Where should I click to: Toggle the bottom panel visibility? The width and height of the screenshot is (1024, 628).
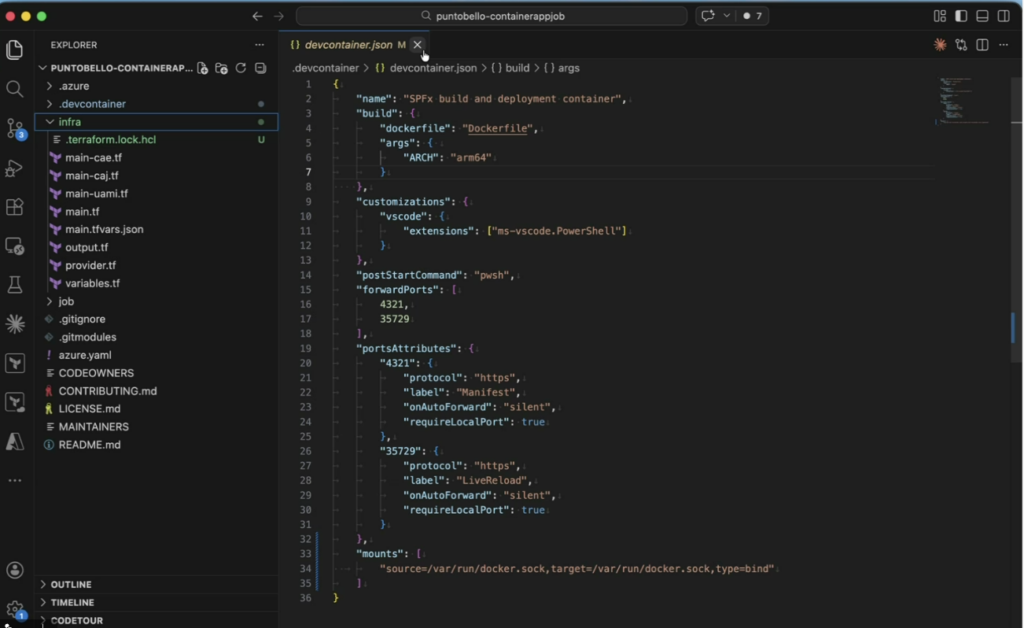[x=982, y=16]
